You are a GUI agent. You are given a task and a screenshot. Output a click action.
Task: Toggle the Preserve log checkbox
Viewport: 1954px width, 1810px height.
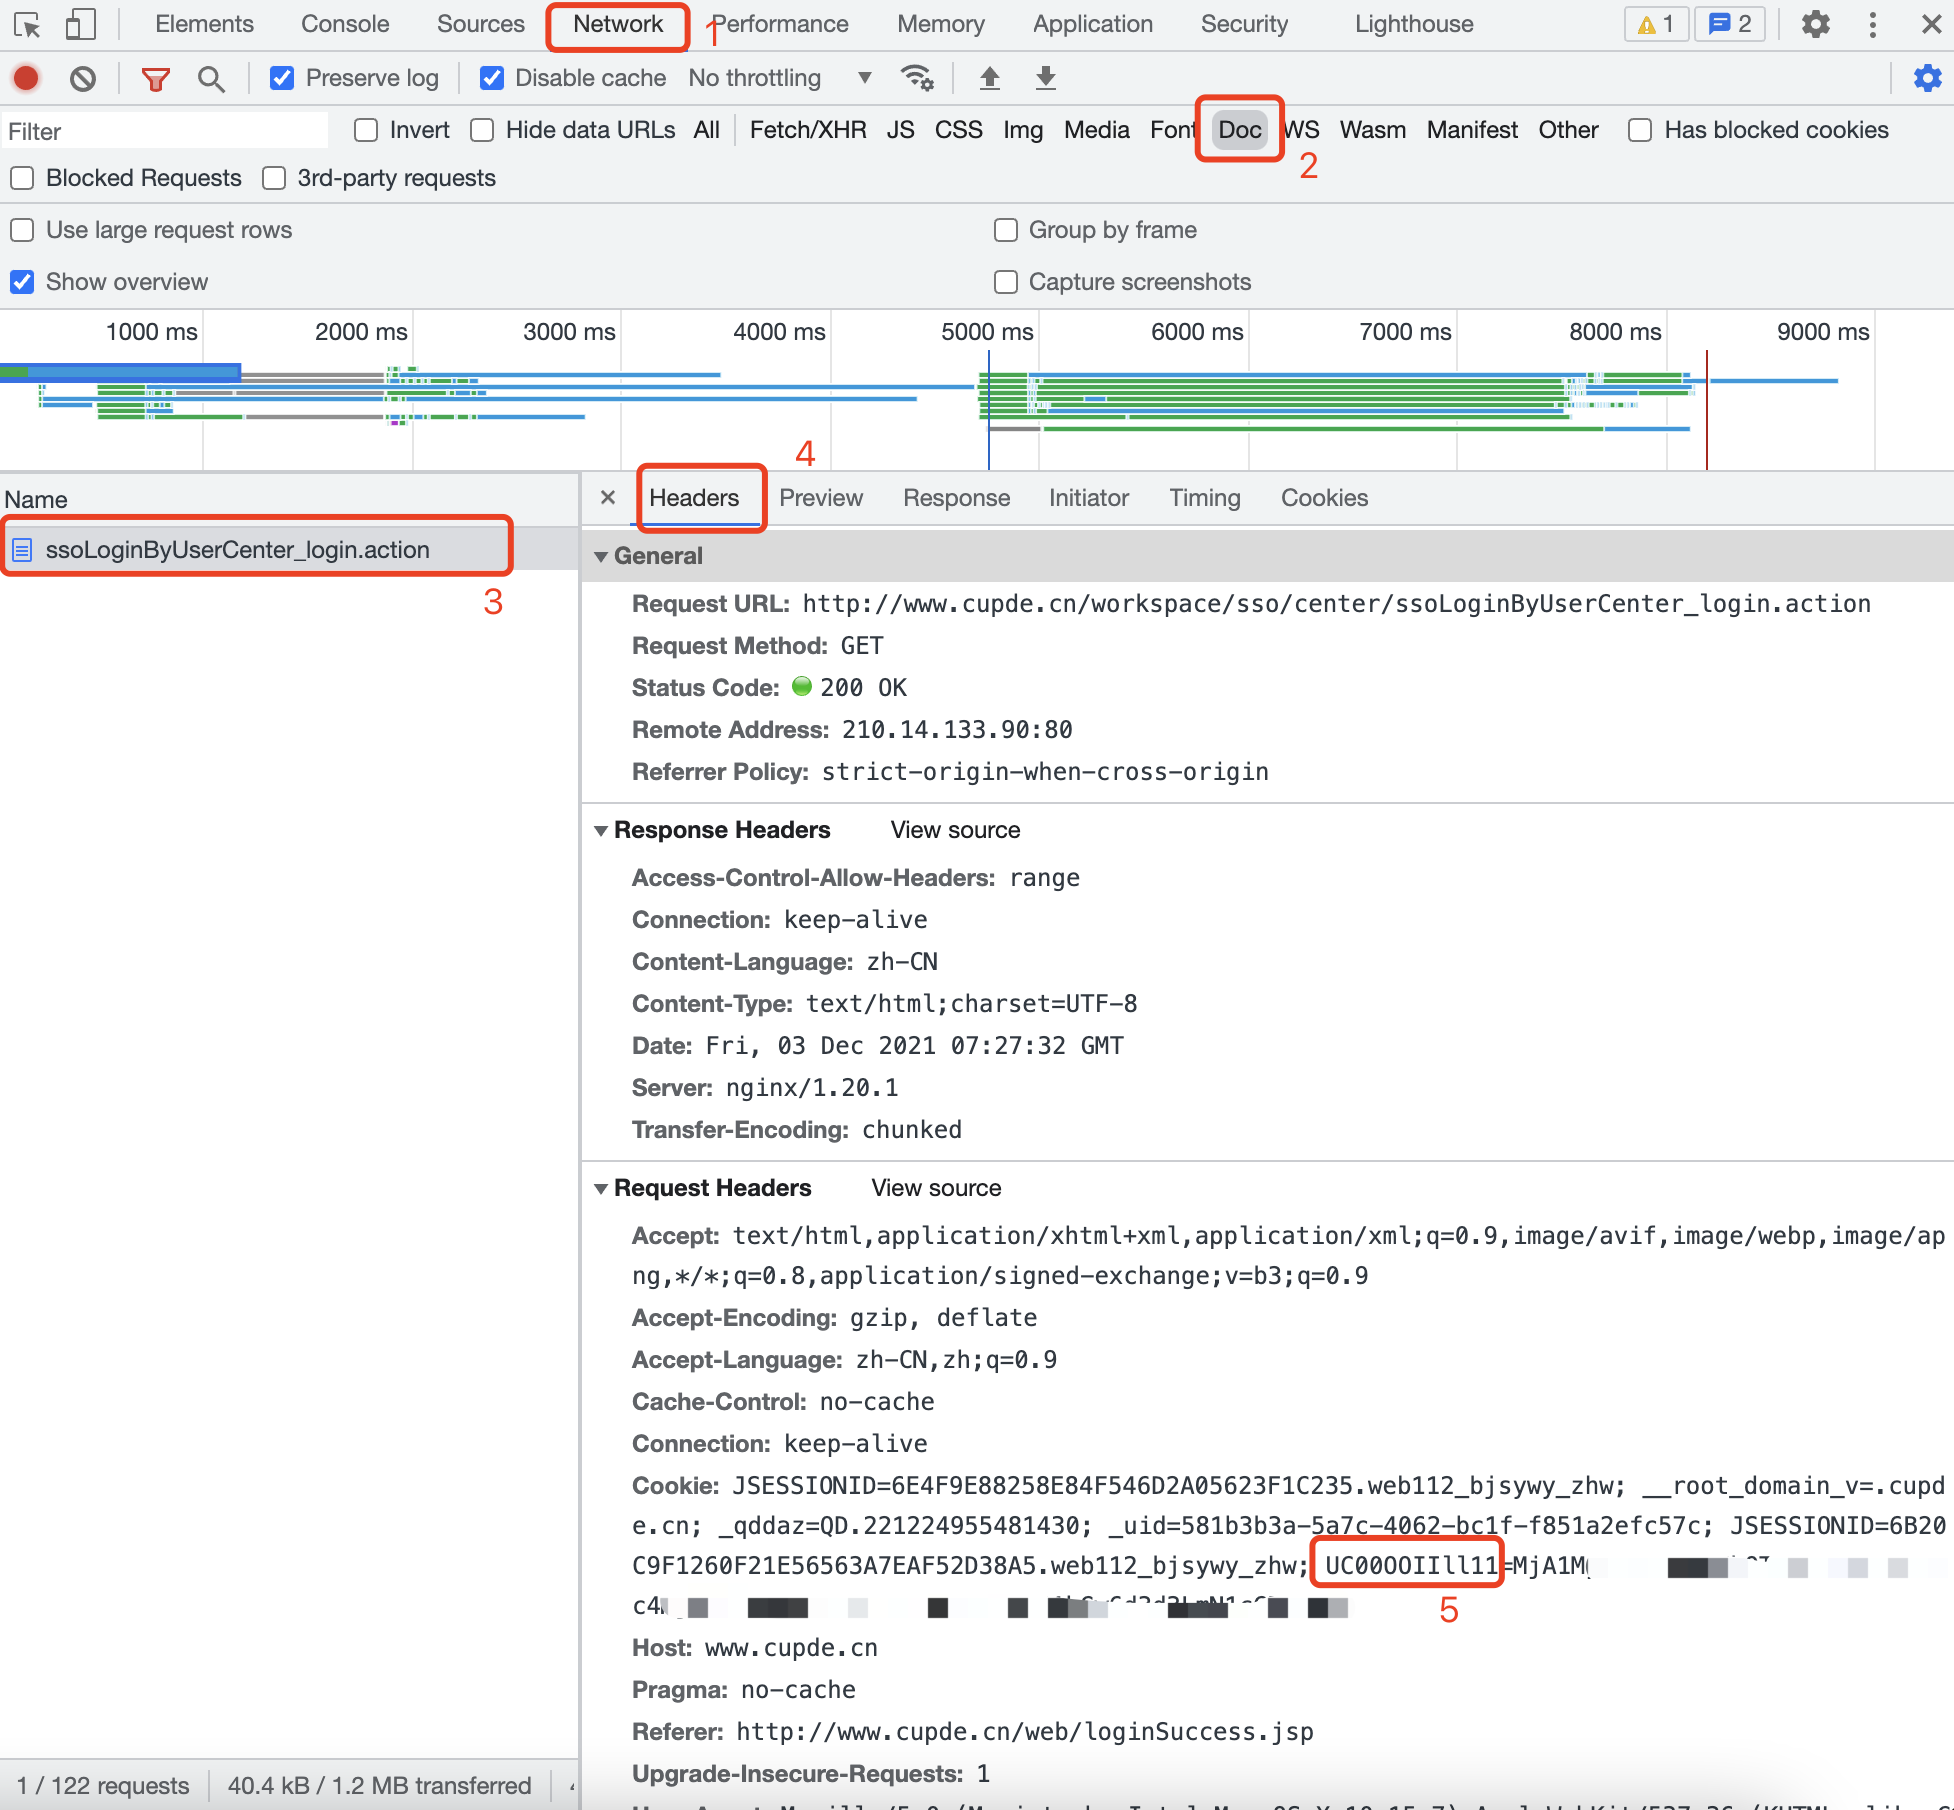click(x=282, y=78)
